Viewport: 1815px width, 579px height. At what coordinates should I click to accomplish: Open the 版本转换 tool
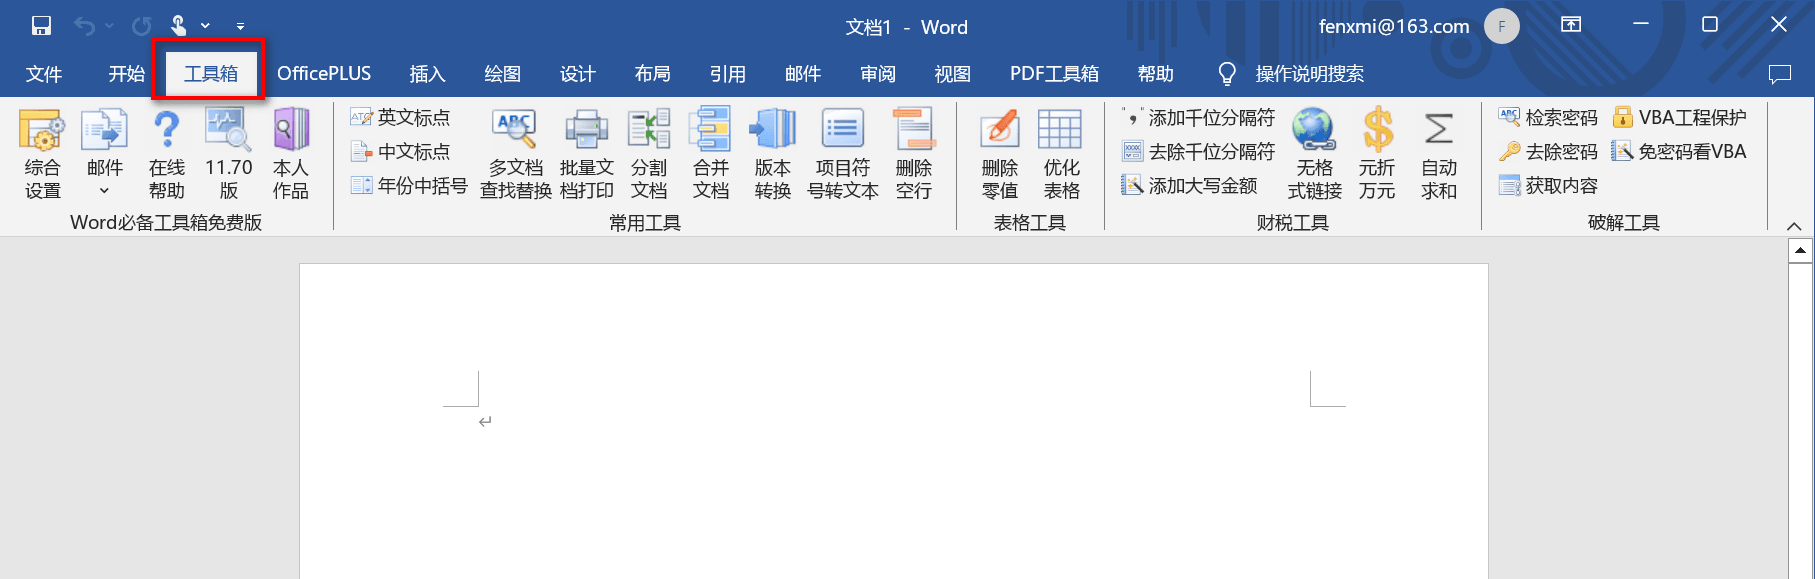[x=772, y=153]
